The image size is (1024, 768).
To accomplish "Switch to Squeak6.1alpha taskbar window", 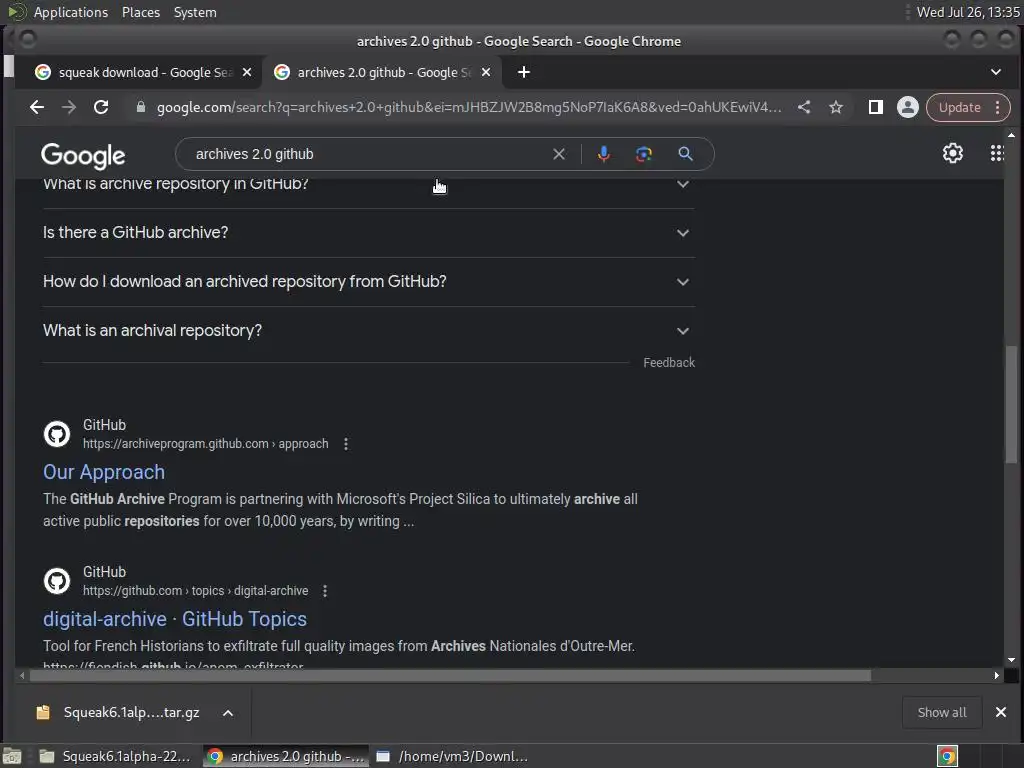I will 115,756.
